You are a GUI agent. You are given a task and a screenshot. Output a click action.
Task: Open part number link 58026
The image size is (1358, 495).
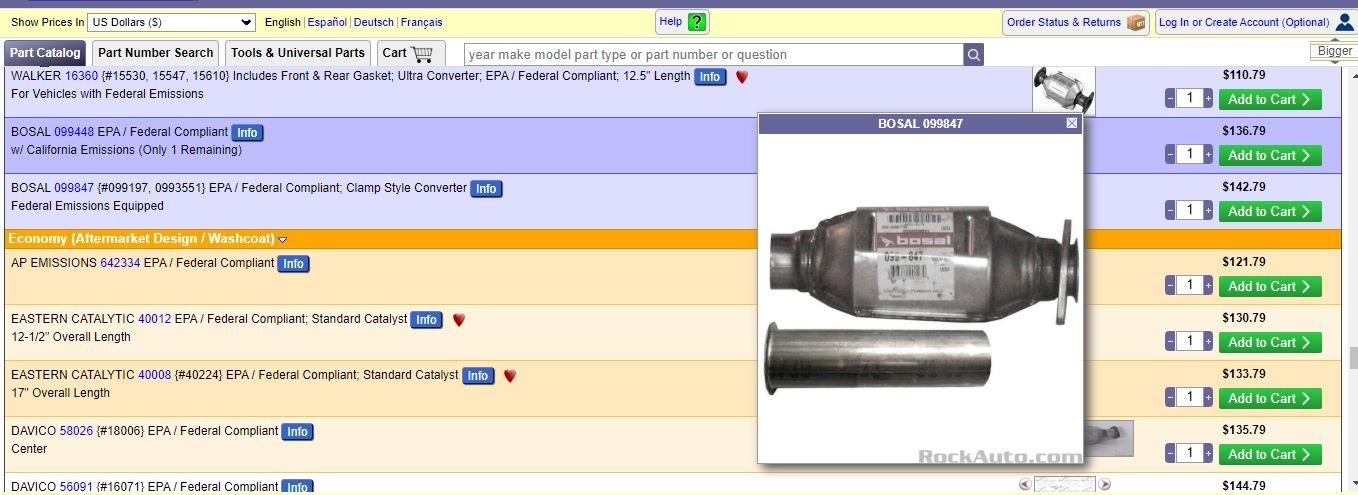[76, 431]
